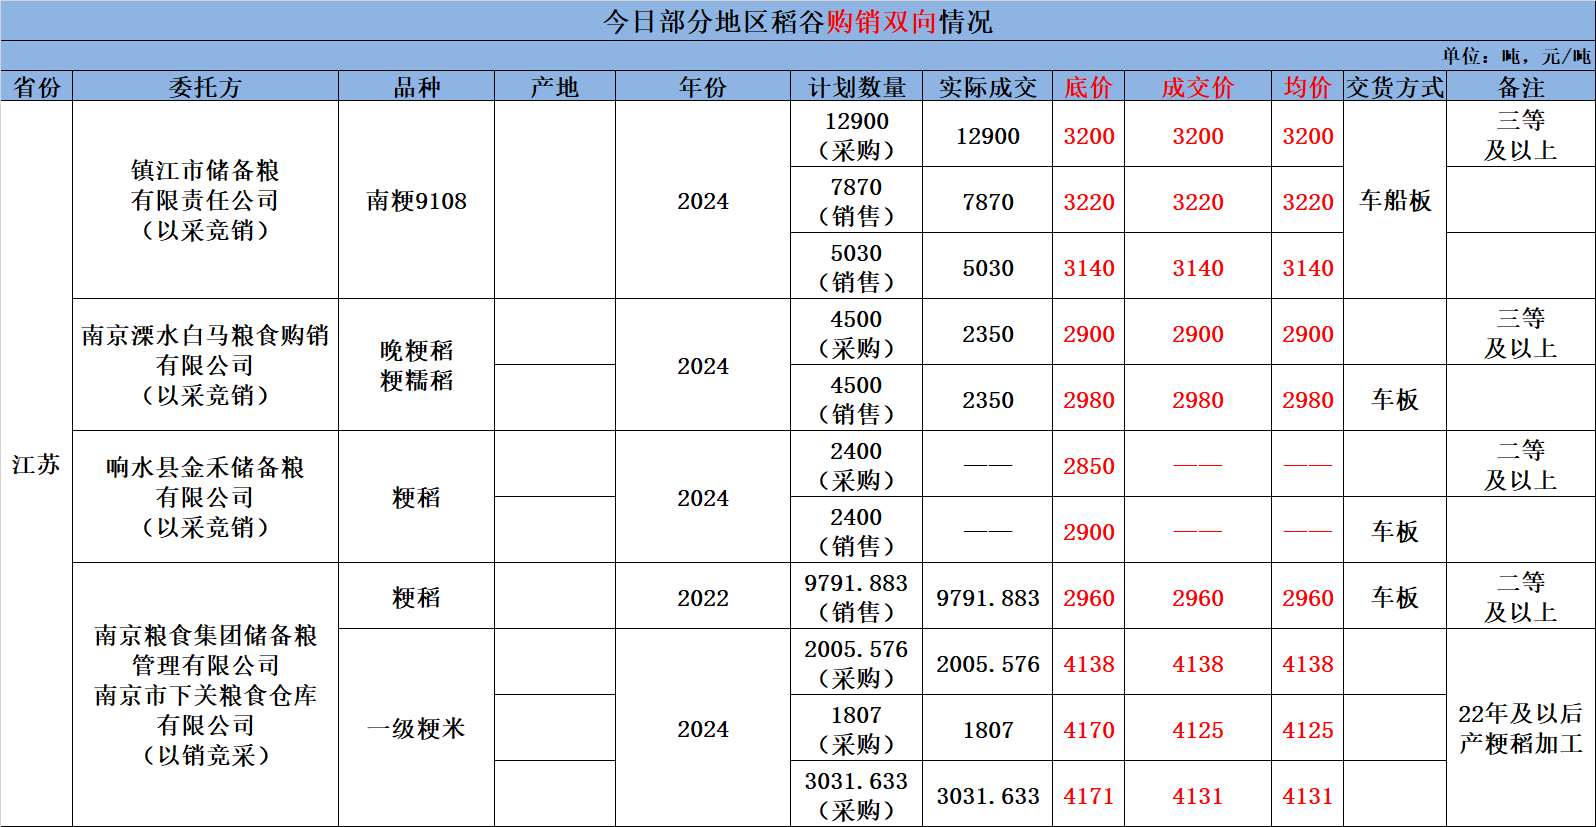Click the 22年及以后产粳稻加工 remark cell

pos(1521,728)
